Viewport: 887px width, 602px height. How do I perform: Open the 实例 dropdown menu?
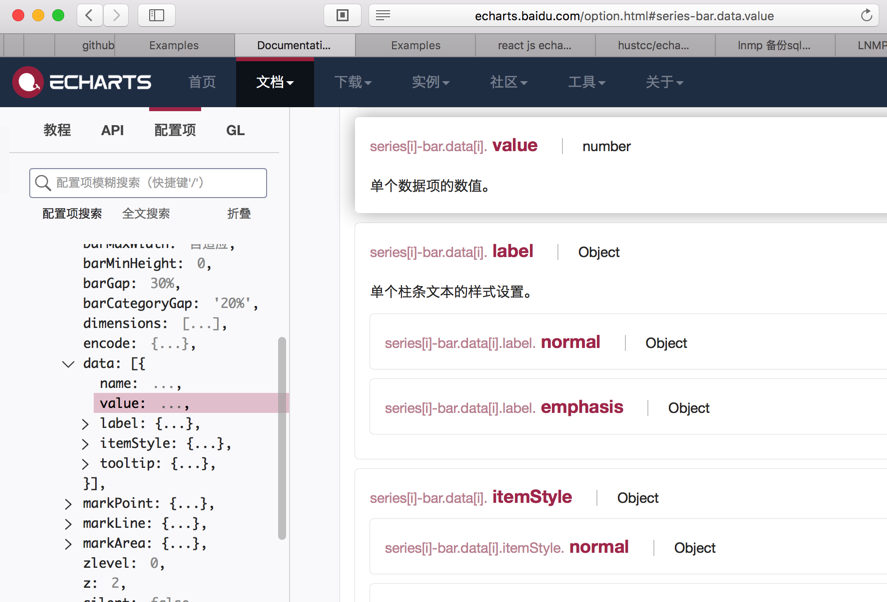430,82
